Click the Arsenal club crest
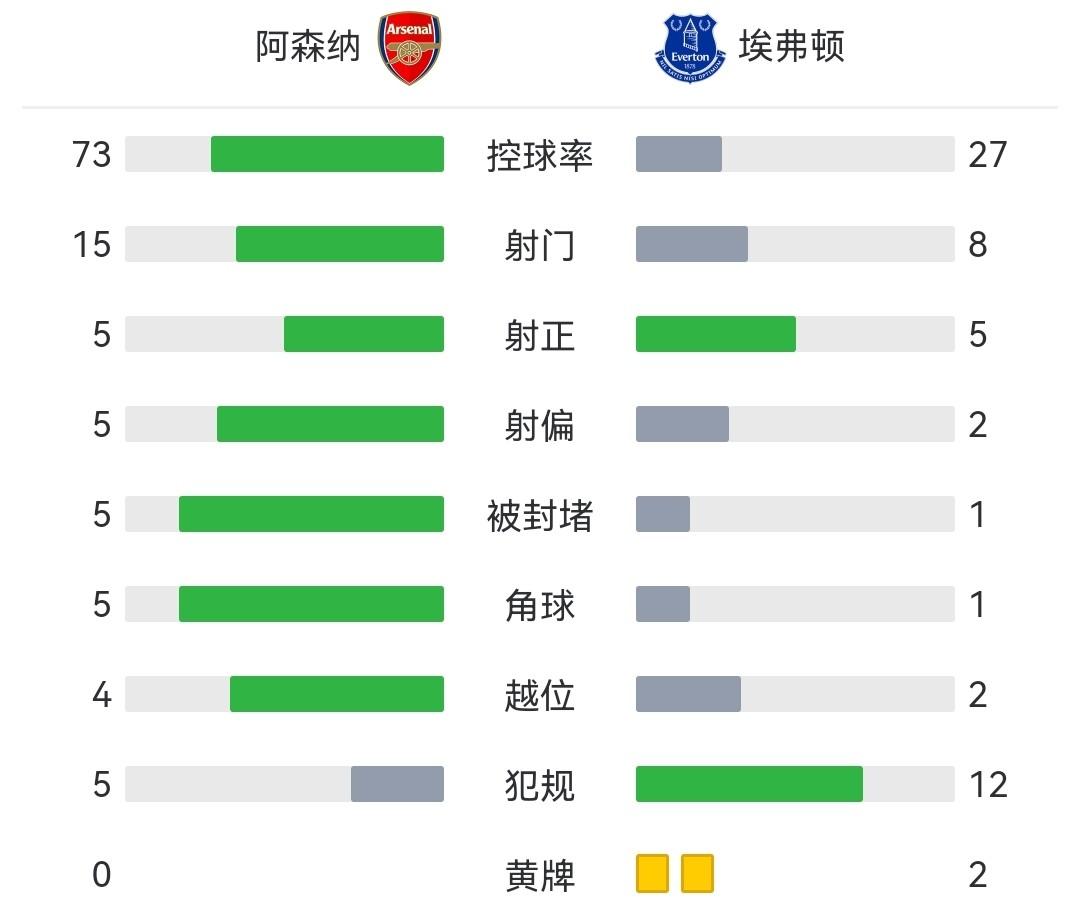Viewport: 1080px width, 911px height. tap(411, 47)
